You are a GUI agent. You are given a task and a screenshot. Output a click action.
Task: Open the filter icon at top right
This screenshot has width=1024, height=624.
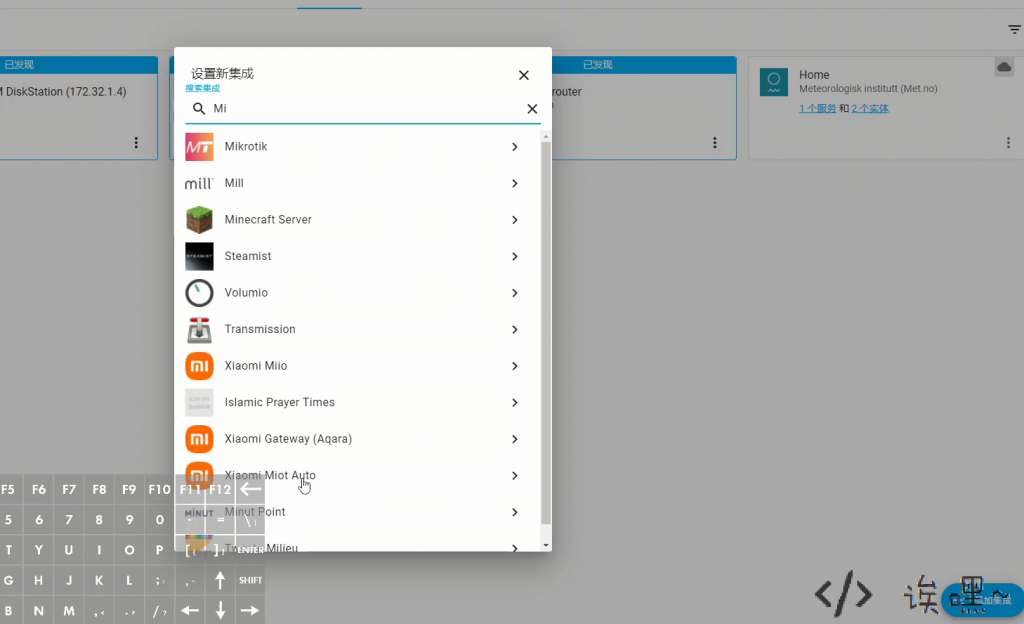tap(1014, 29)
